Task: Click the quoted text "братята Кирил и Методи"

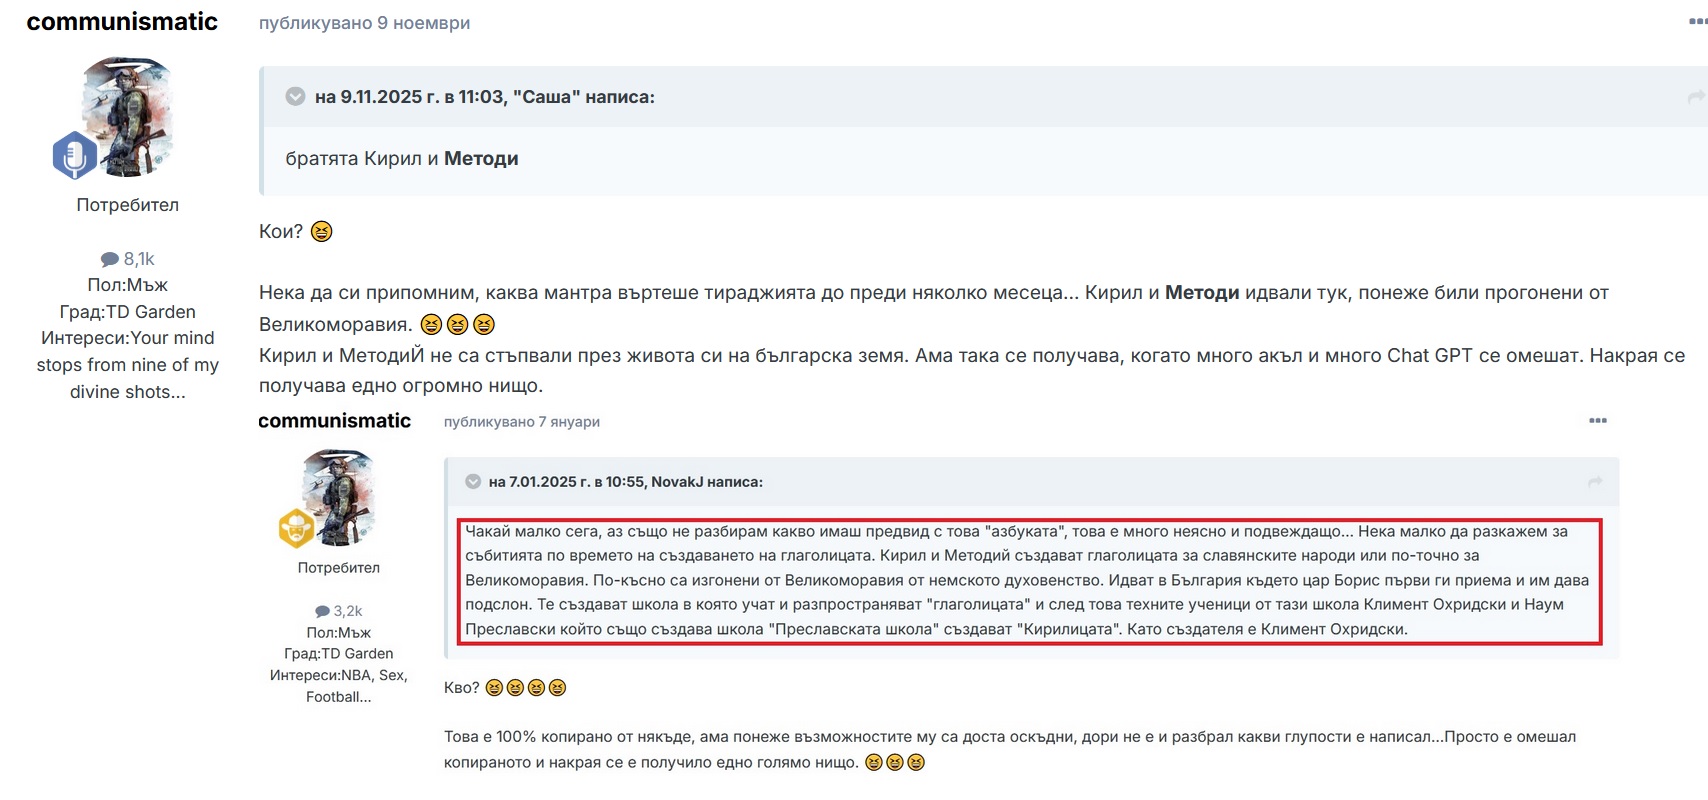Action: (x=402, y=159)
